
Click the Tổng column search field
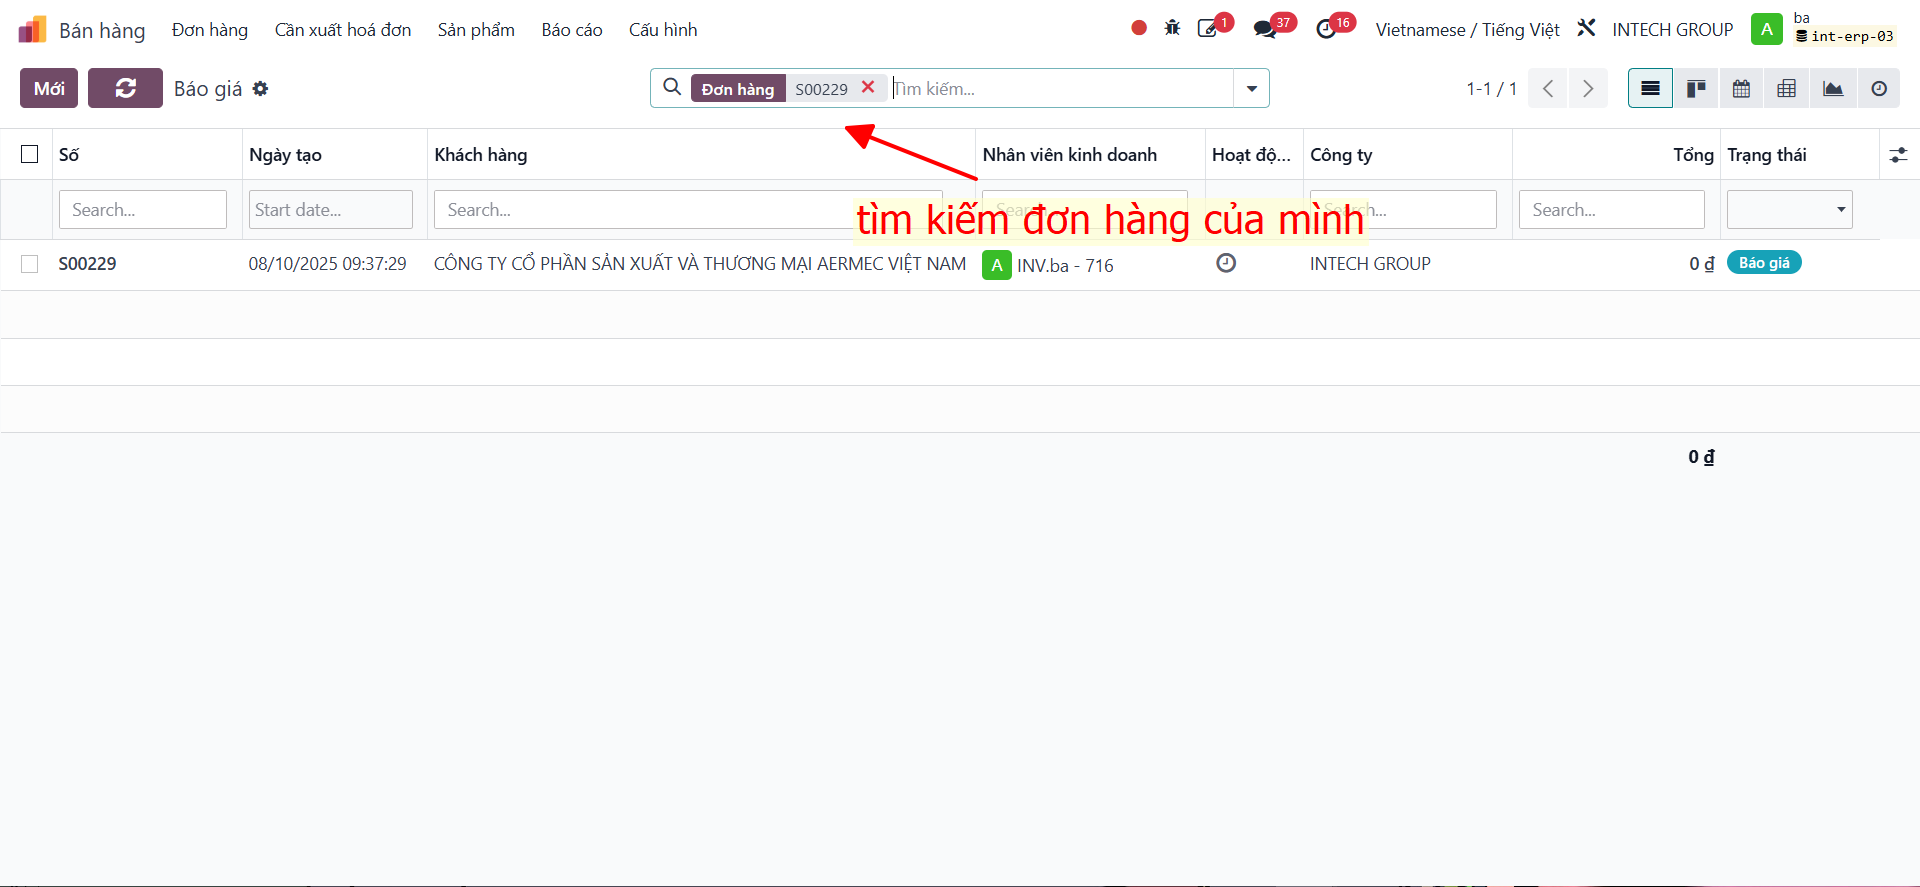click(x=1612, y=209)
